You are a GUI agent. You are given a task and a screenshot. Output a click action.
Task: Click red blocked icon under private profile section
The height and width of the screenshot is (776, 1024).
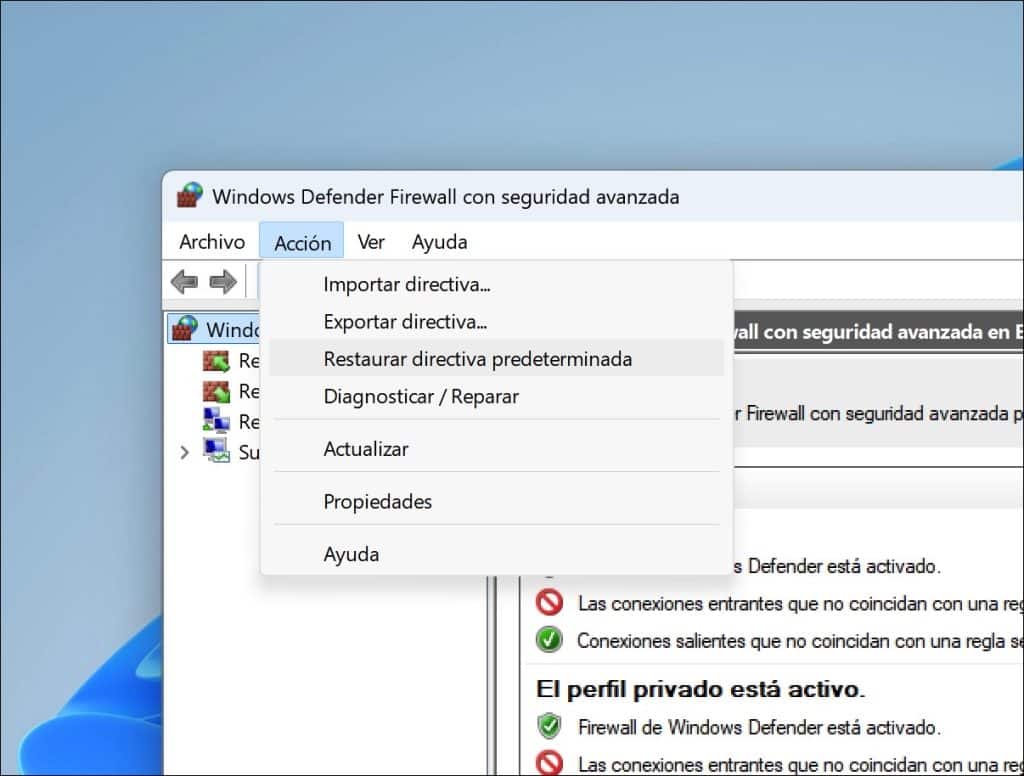549,762
